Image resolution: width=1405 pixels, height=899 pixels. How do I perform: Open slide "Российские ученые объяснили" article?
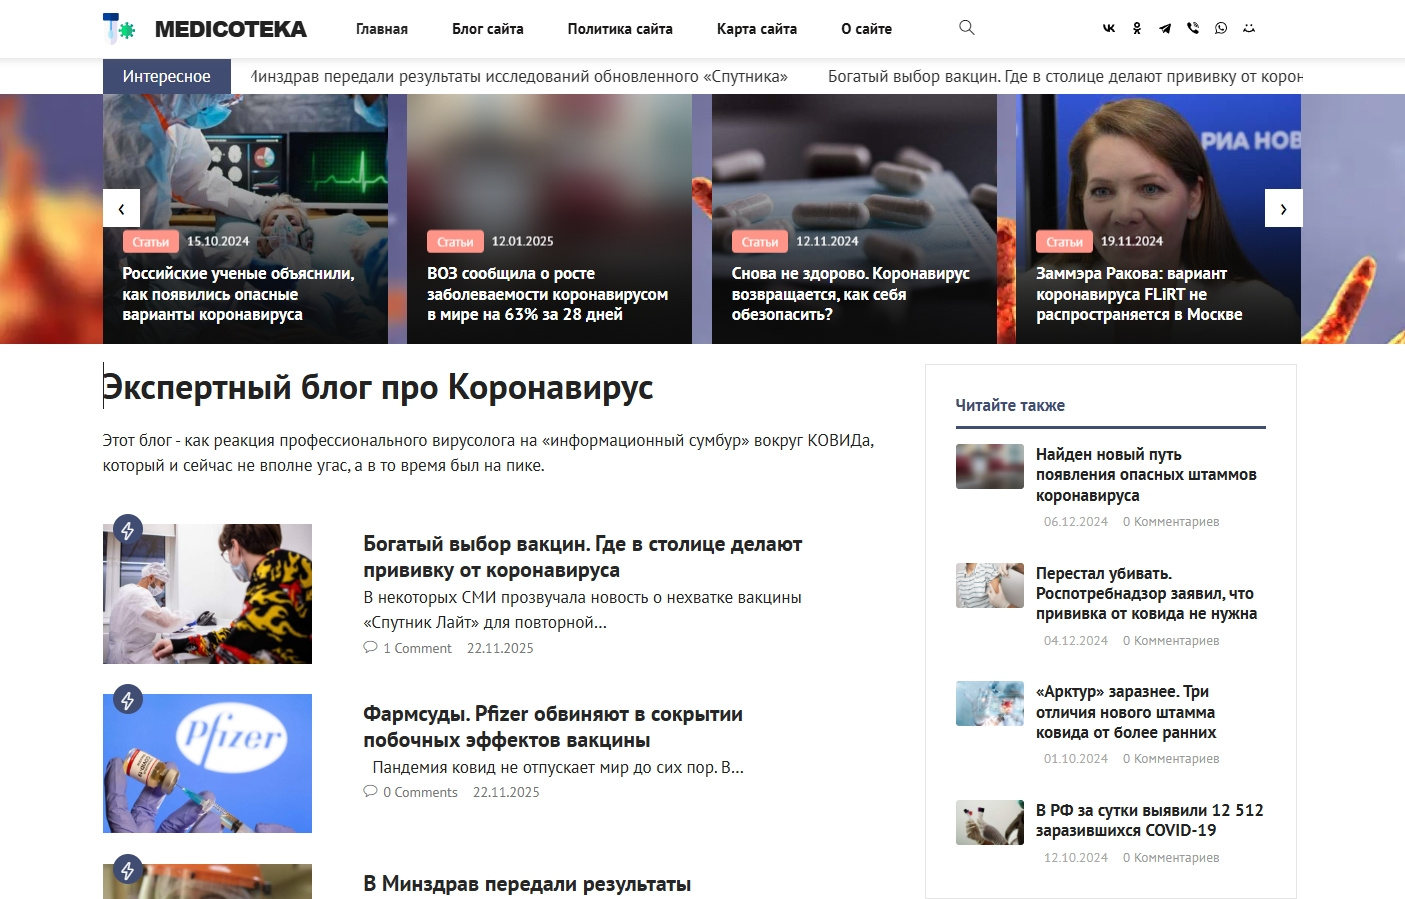click(238, 294)
